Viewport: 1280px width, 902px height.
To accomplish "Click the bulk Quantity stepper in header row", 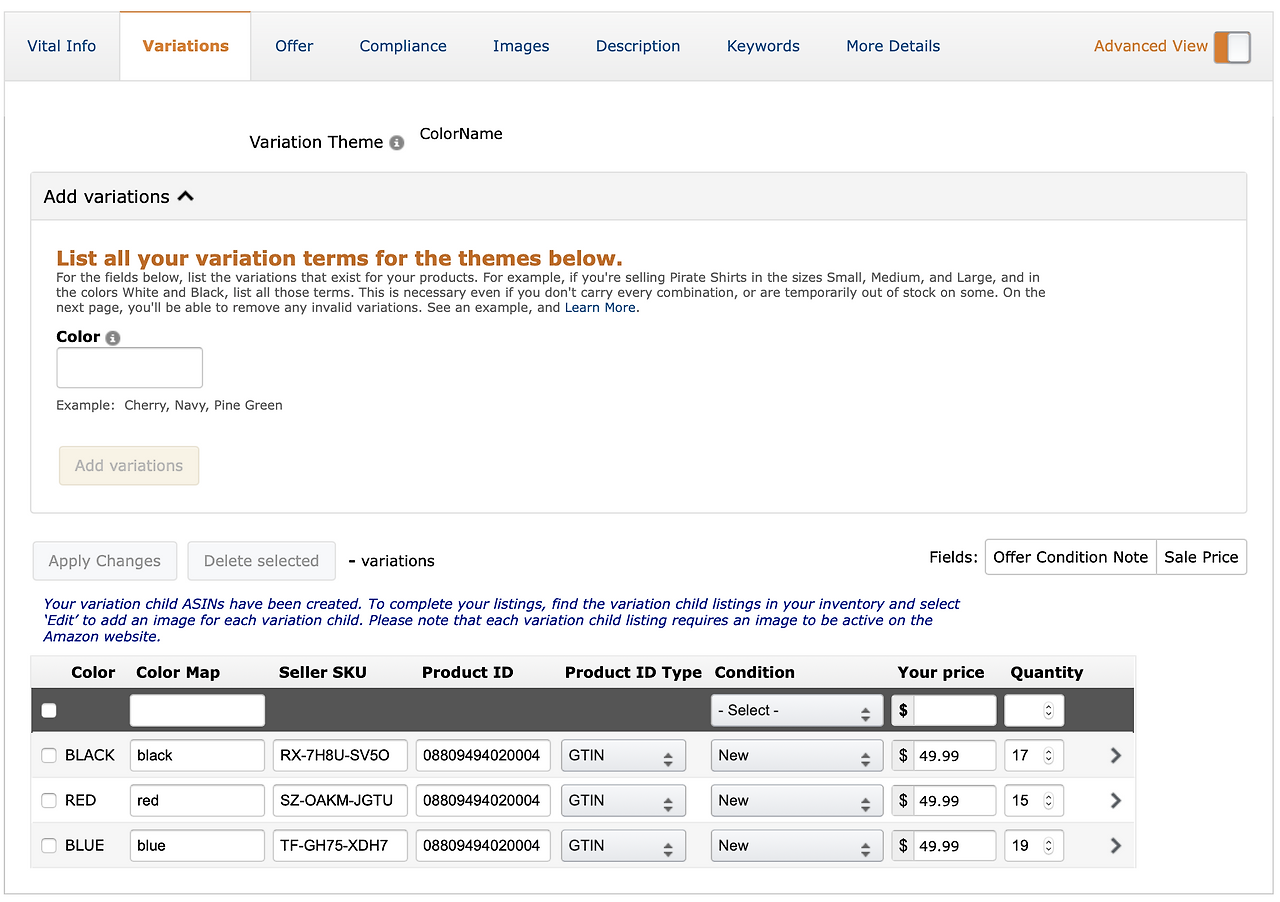I will 1034,711.
